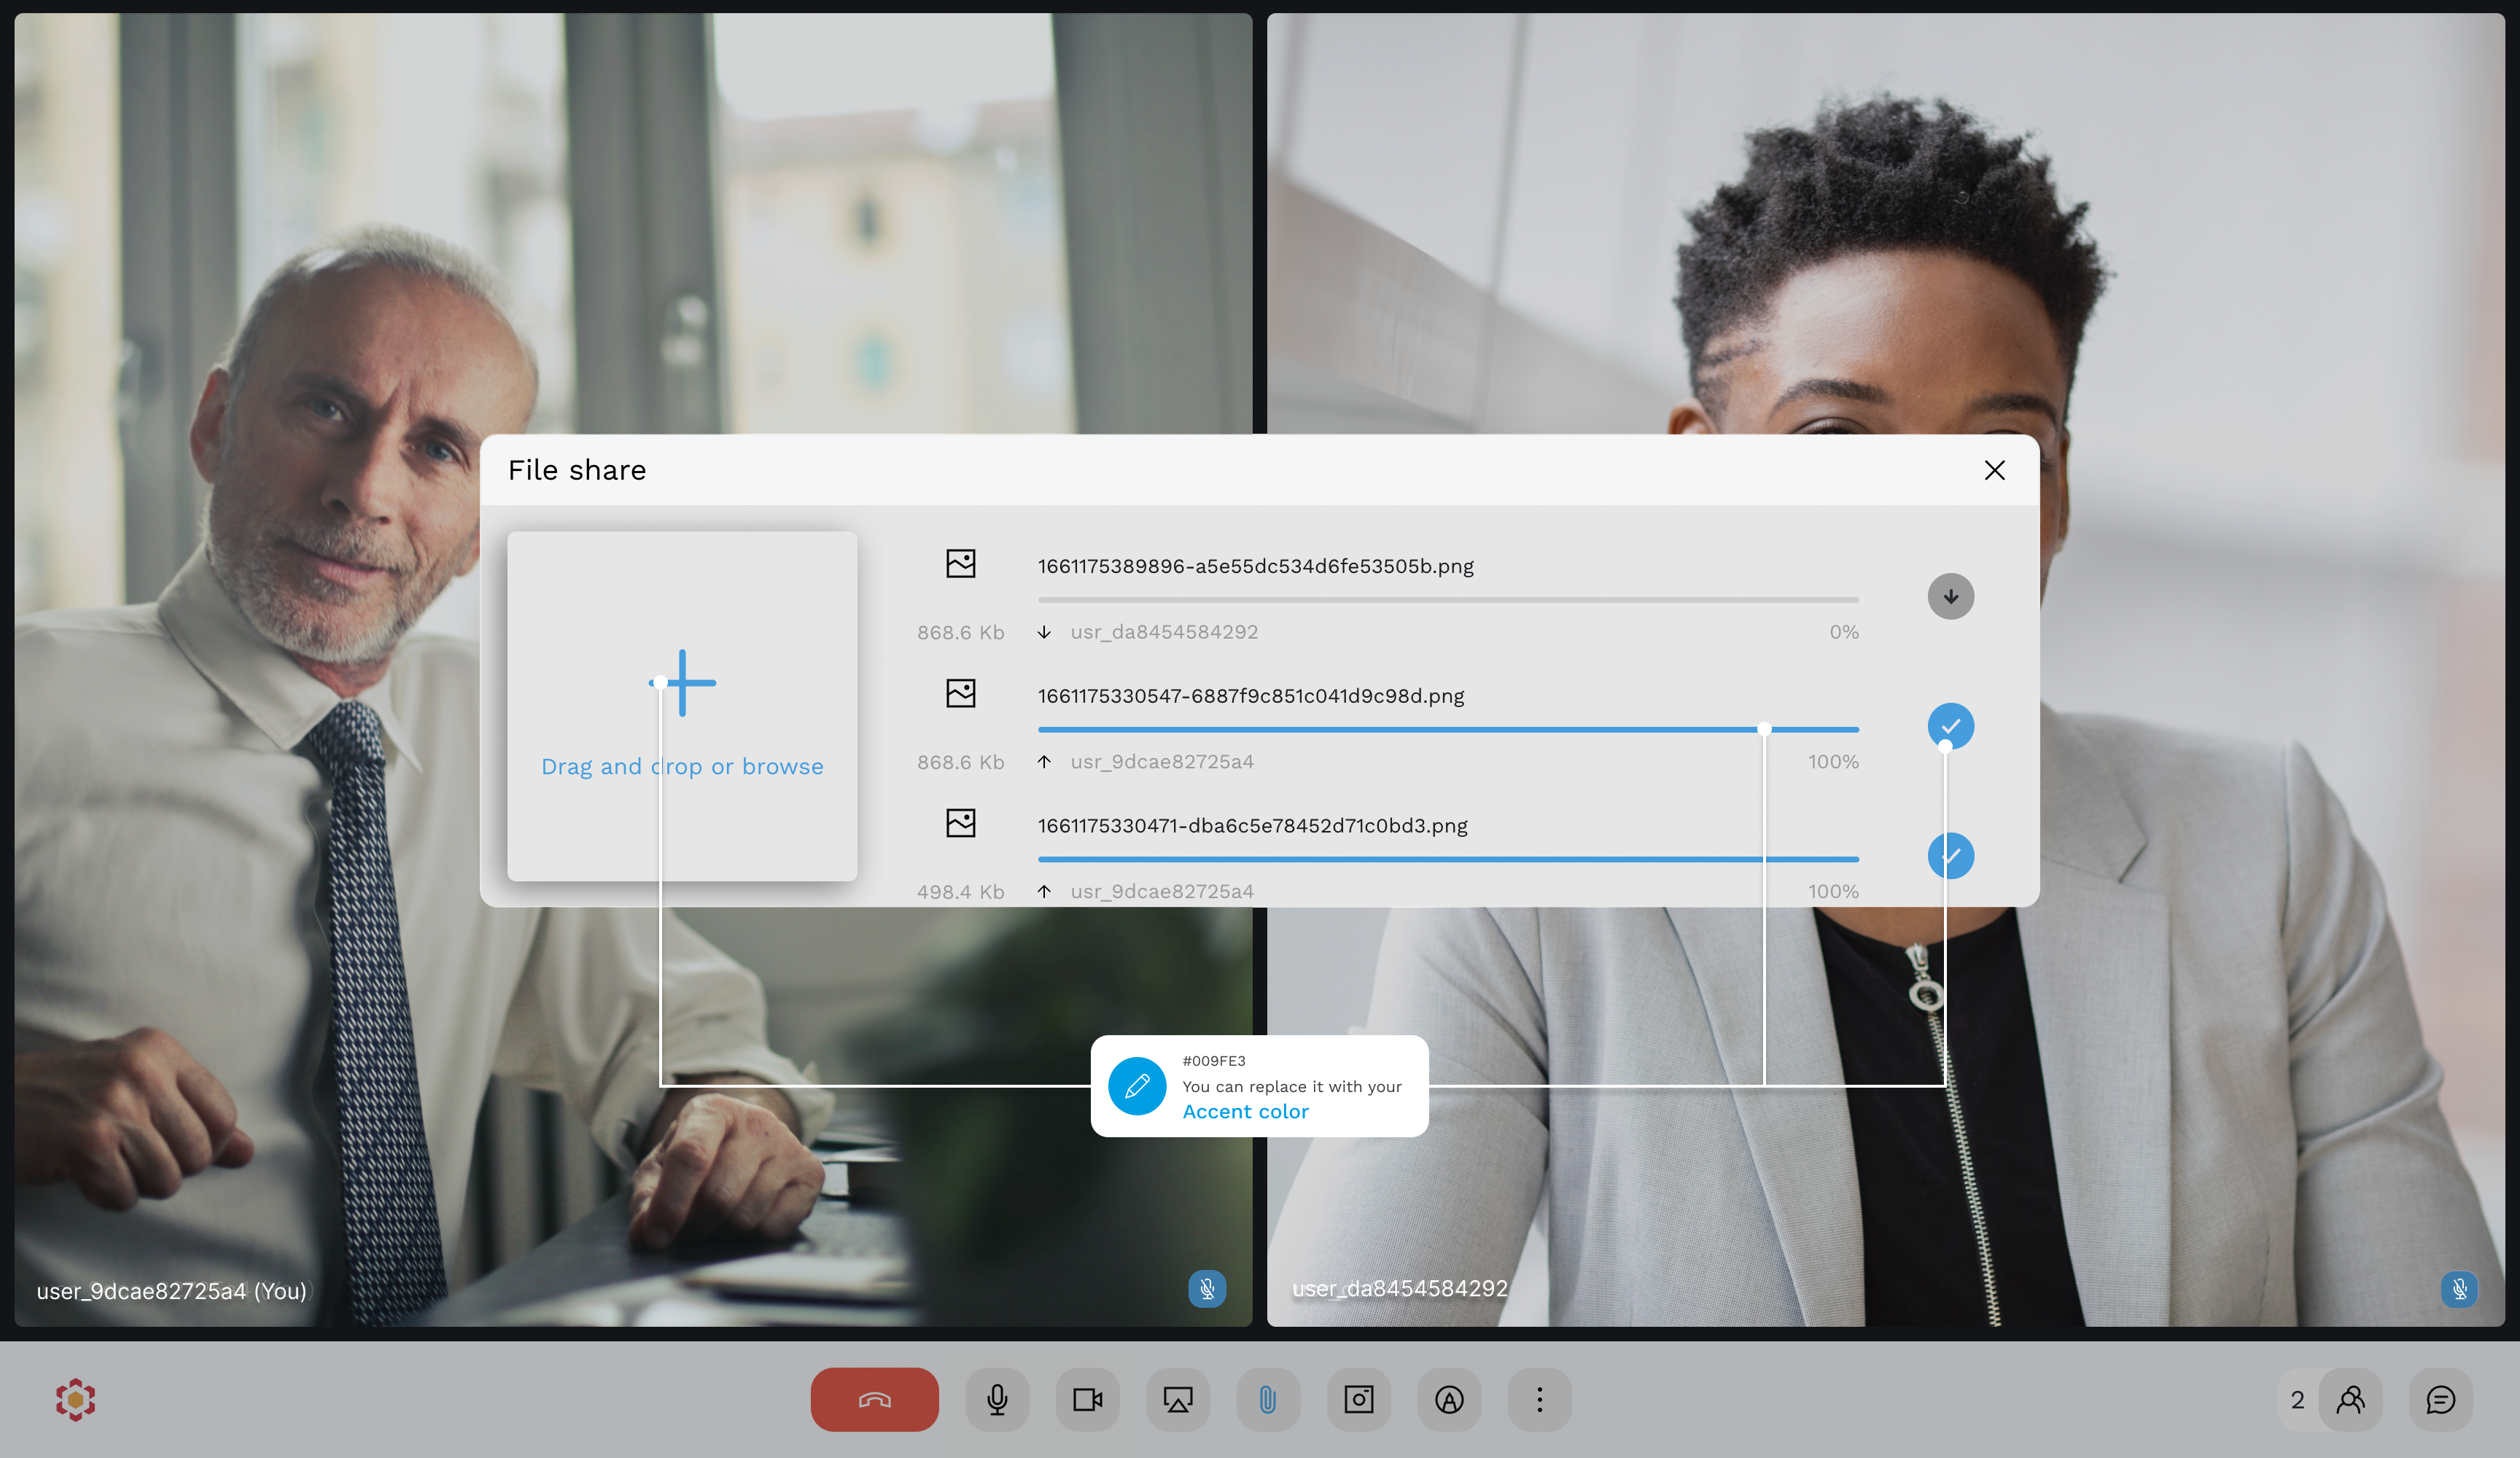Image resolution: width=2520 pixels, height=1458 pixels.
Task: Select the user_9dcae82725a4 video tile
Action: (x=633, y=669)
